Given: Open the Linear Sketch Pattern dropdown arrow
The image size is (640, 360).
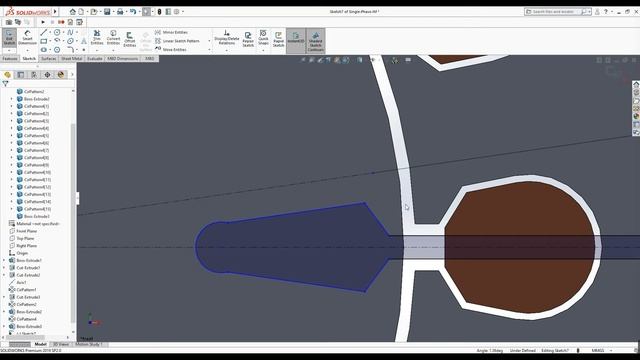Looking at the screenshot, I should [x=209, y=41].
